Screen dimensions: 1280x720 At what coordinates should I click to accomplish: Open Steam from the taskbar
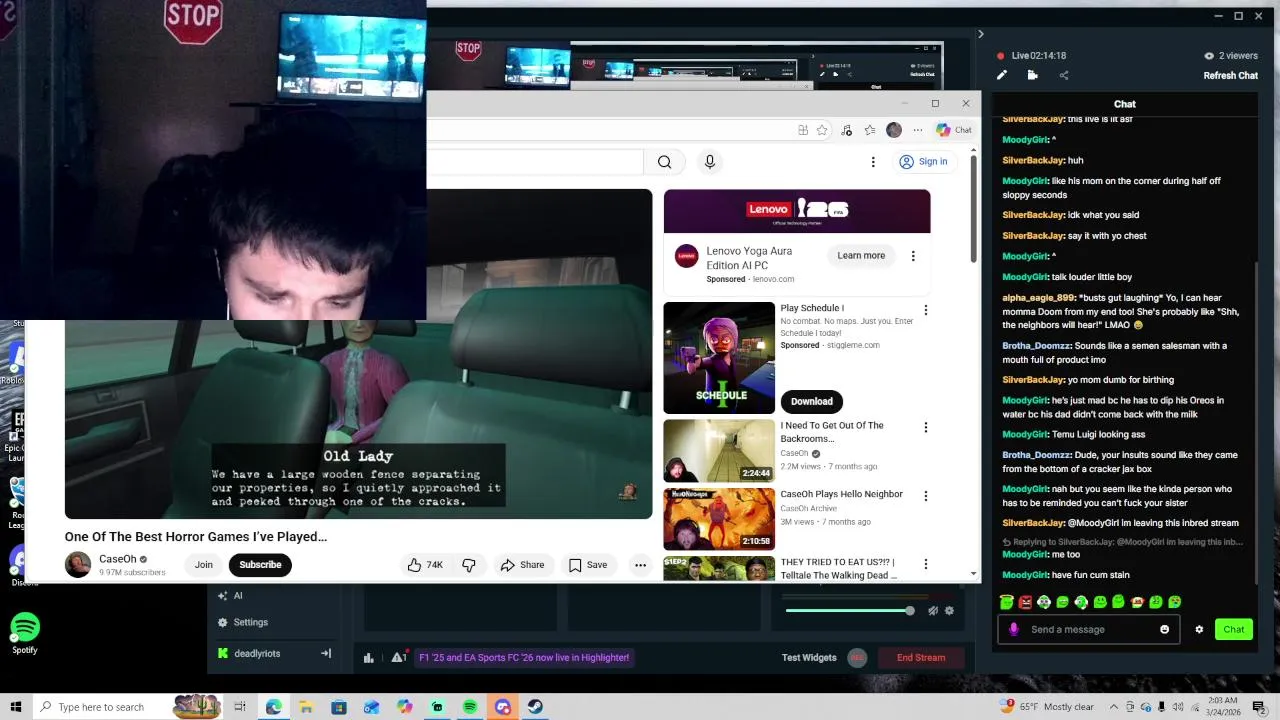[x=535, y=707]
